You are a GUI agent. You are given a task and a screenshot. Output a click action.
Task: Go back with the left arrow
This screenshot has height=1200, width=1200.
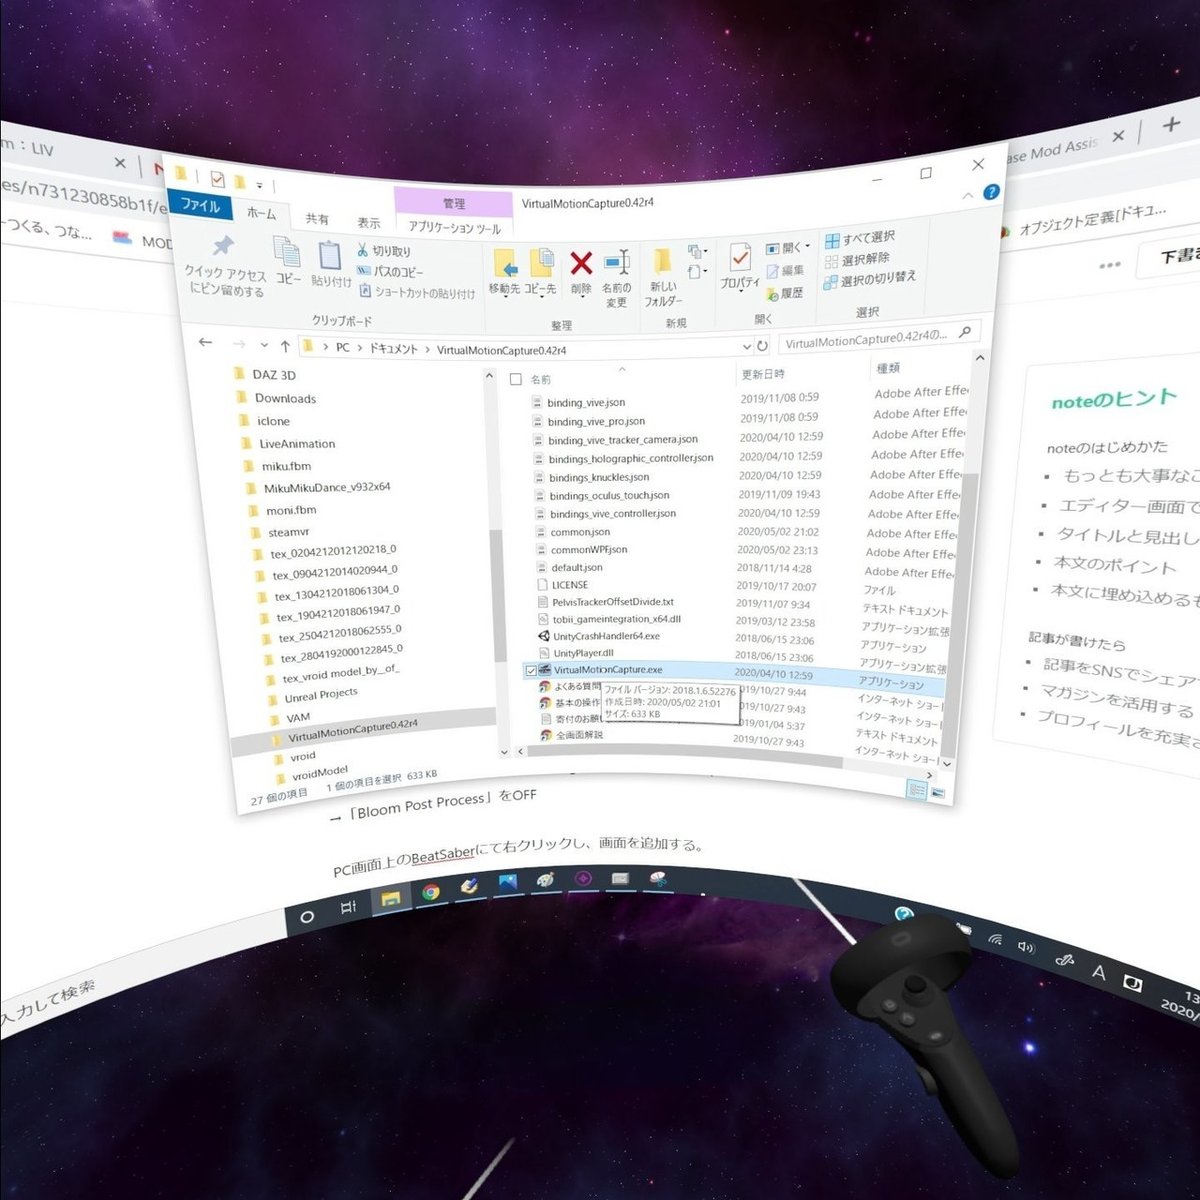coord(205,342)
